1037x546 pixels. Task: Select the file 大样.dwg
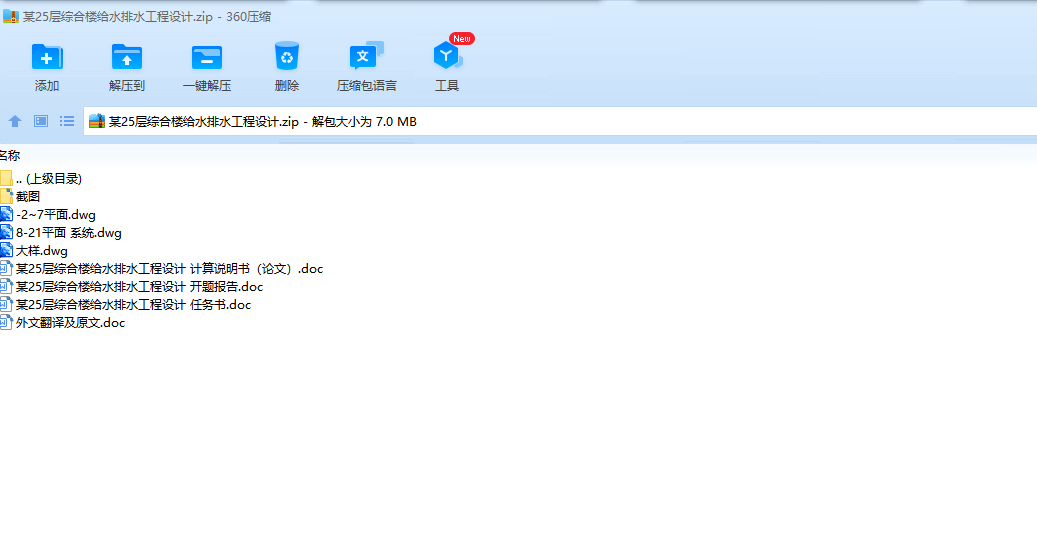pyautogui.click(x=42, y=251)
